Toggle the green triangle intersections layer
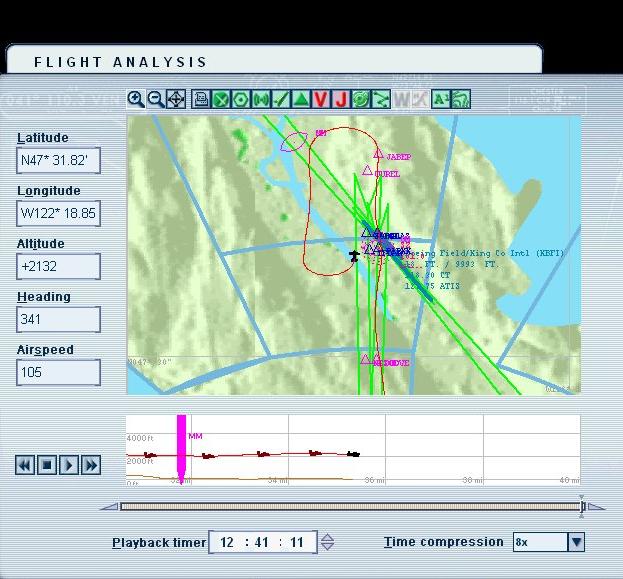This screenshot has width=623, height=579. click(301, 99)
